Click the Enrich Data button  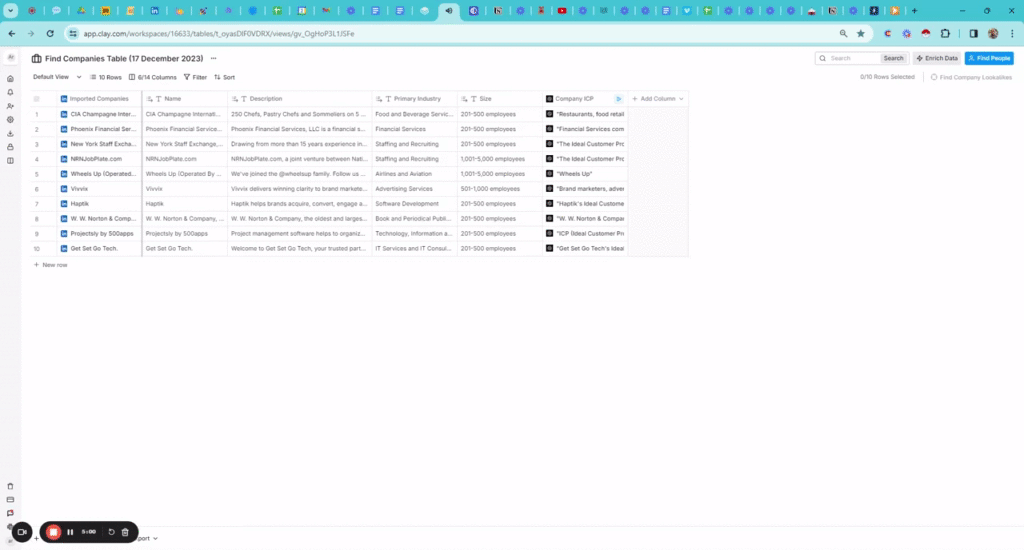(x=936, y=58)
